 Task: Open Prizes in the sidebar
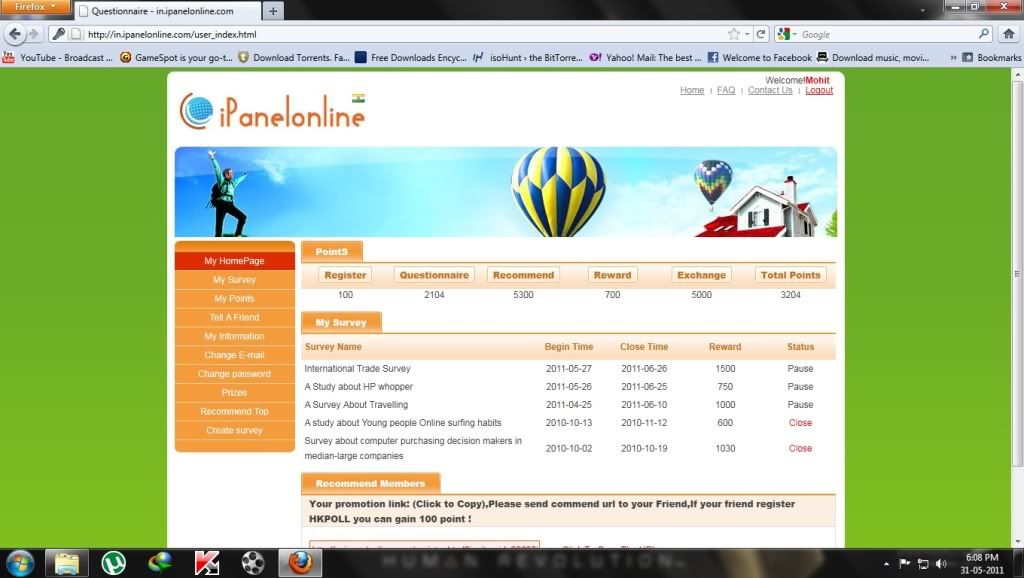coord(234,393)
